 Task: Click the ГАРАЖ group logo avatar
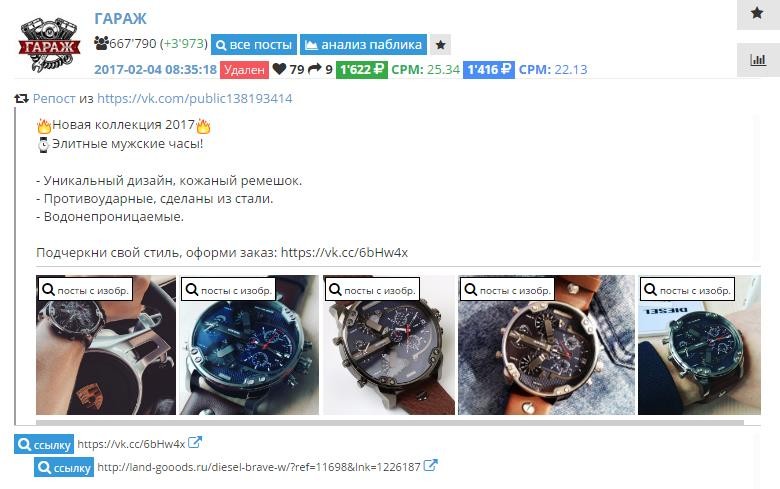(x=49, y=45)
